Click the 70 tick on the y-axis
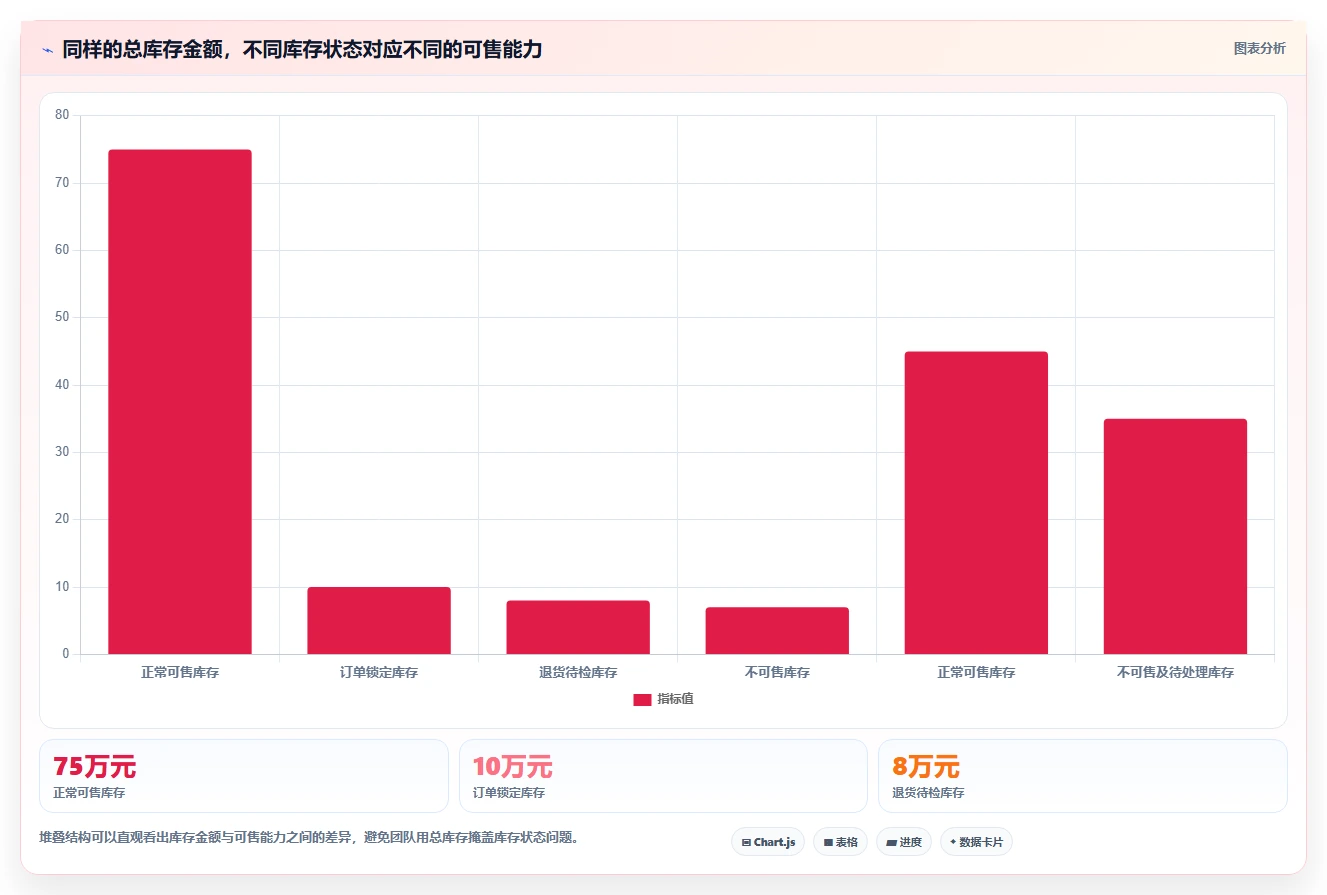Viewport: 1327px width, 895px height. pos(62,183)
